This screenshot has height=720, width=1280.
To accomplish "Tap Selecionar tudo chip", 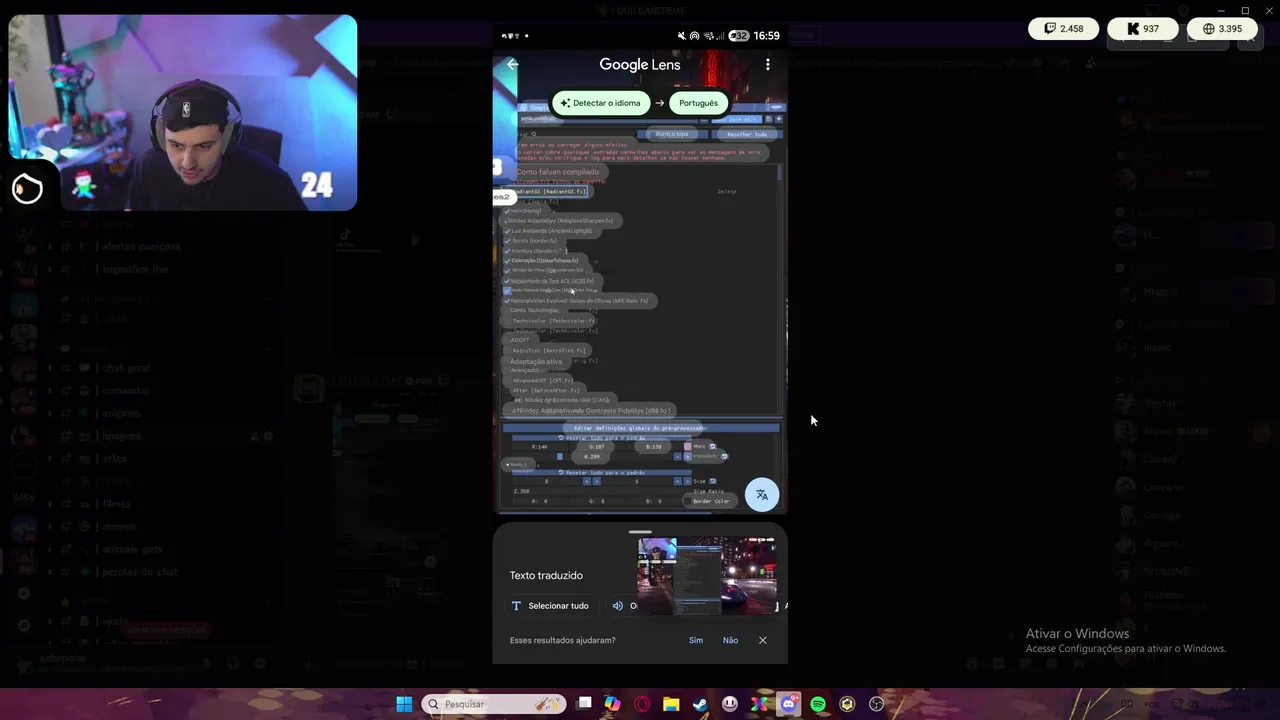I will coord(550,606).
